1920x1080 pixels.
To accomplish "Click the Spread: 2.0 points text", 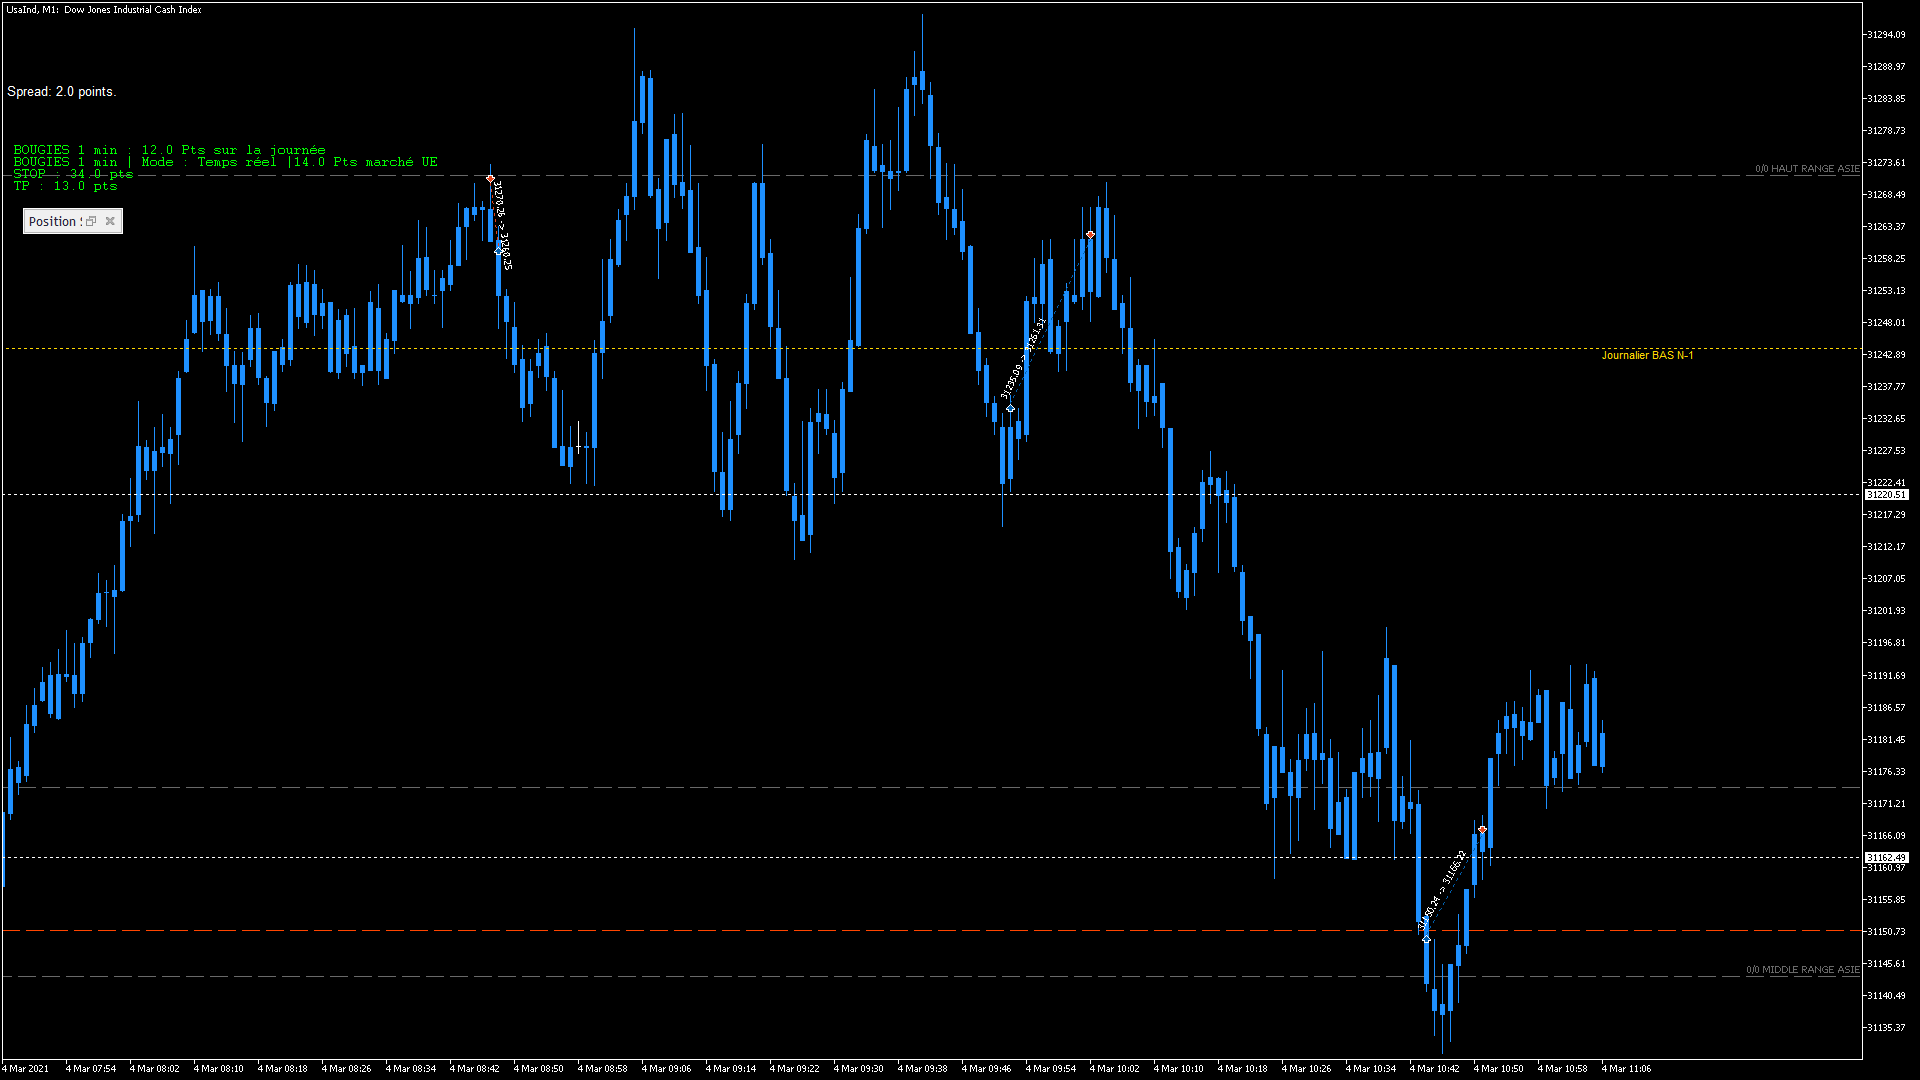I will click(x=61, y=92).
